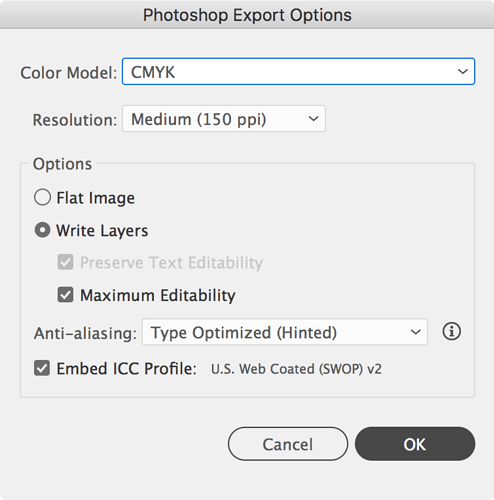Open the Medium (150 ppi) resolution dropdown
Screen dimensions: 494x500
tap(224, 119)
